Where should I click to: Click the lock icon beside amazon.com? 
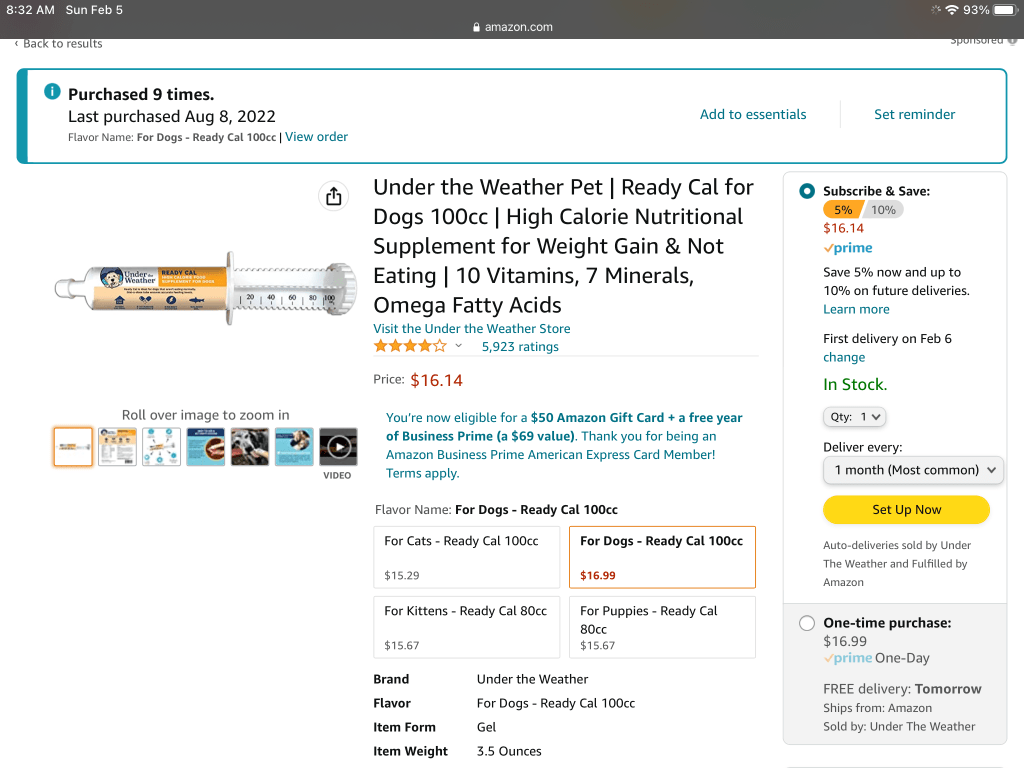pyautogui.click(x=477, y=27)
